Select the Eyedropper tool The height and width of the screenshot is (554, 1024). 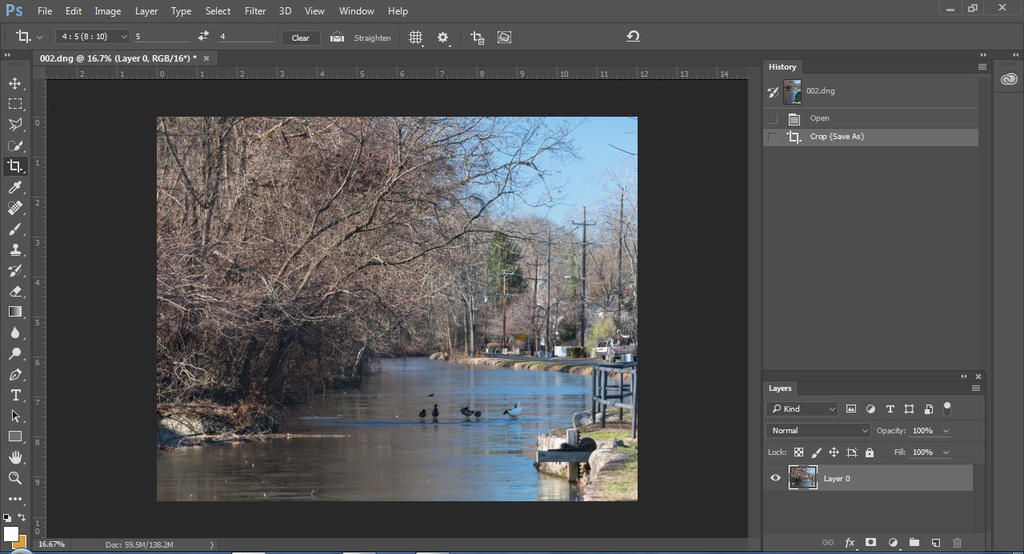click(x=15, y=187)
